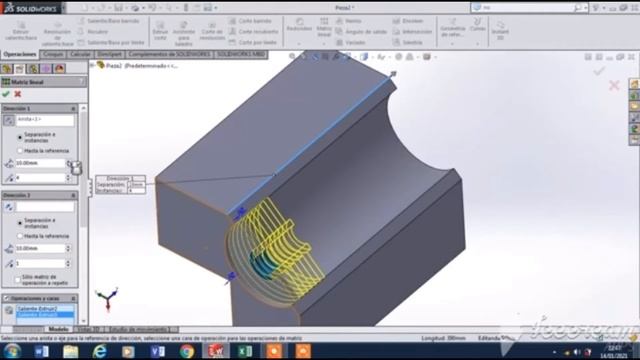Click Matriz lineal tool in ribbon
The image size is (640, 360).
[324, 27]
